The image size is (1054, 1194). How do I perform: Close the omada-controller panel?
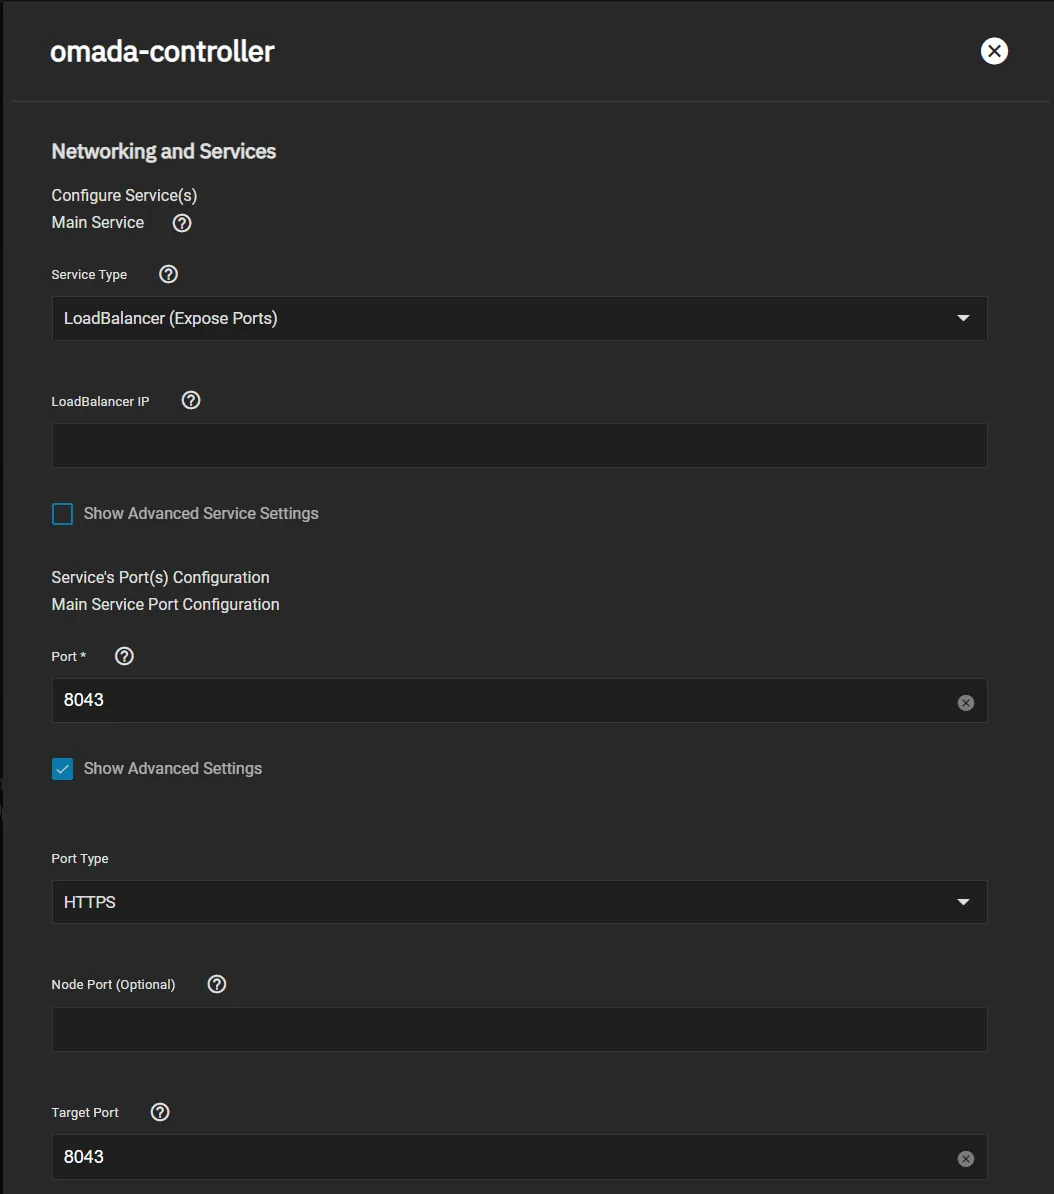(994, 51)
